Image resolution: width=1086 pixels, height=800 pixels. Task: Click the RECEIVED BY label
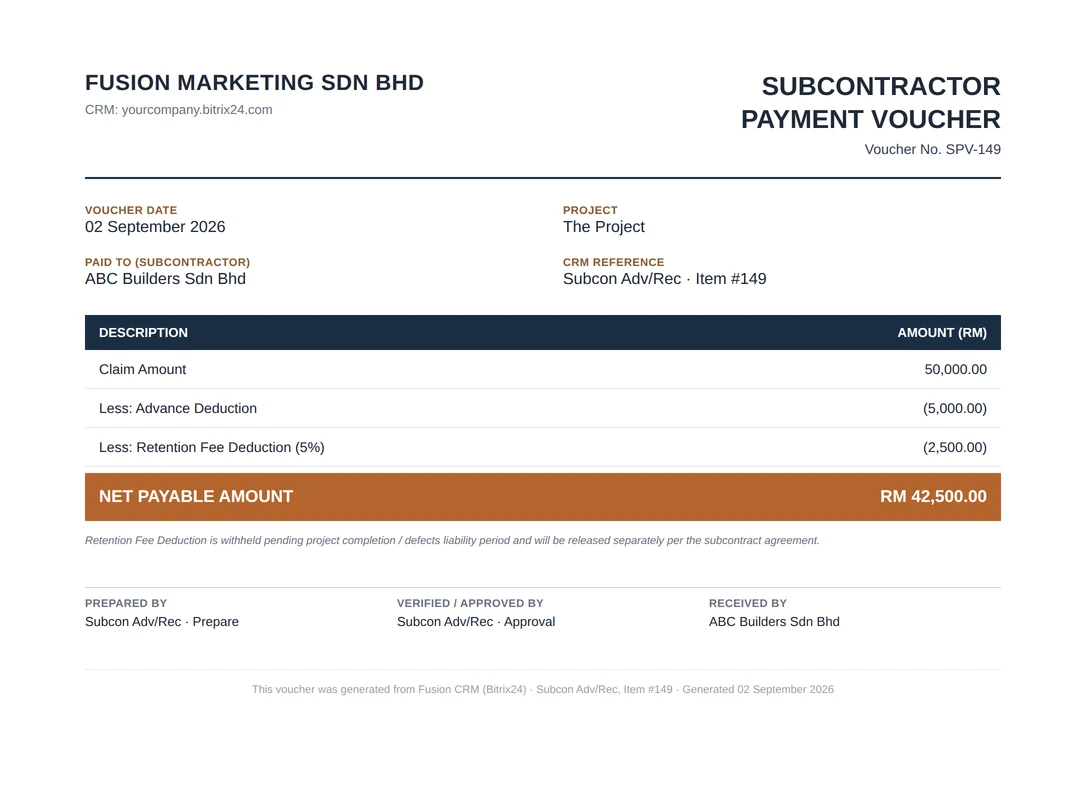[748, 603]
